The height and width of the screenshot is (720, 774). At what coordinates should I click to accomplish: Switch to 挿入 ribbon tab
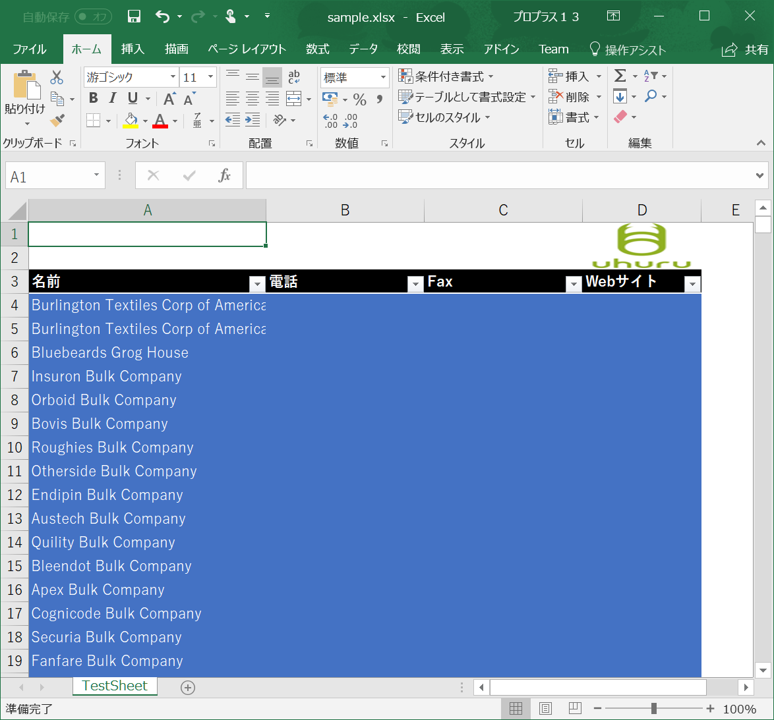(x=133, y=49)
